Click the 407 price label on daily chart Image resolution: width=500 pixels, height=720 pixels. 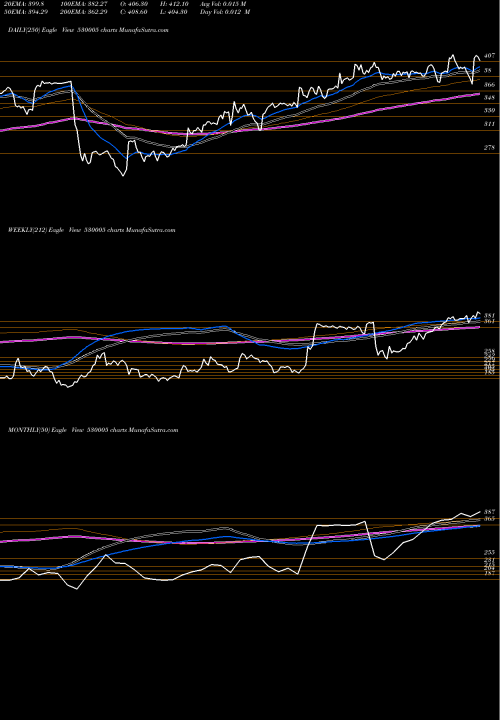click(x=489, y=56)
